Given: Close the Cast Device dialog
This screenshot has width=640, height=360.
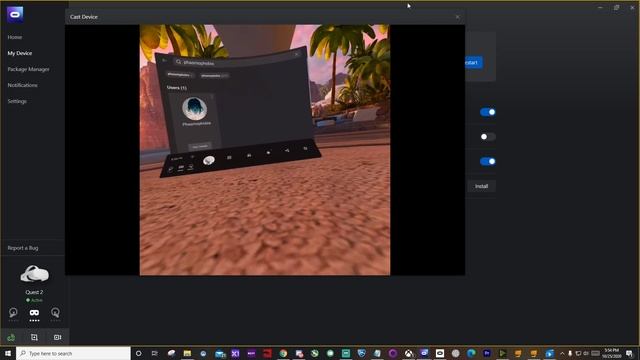Looking at the screenshot, I should pos(458,17).
